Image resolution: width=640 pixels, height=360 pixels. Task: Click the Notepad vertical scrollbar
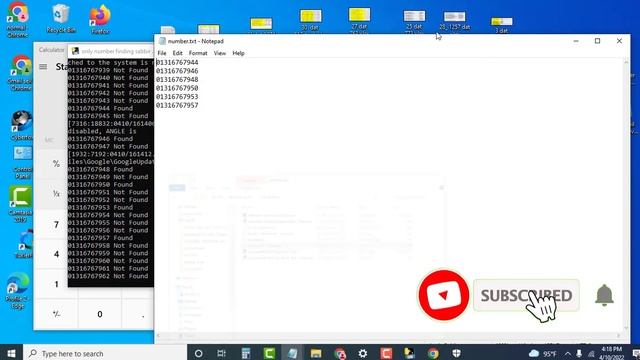[626, 195]
